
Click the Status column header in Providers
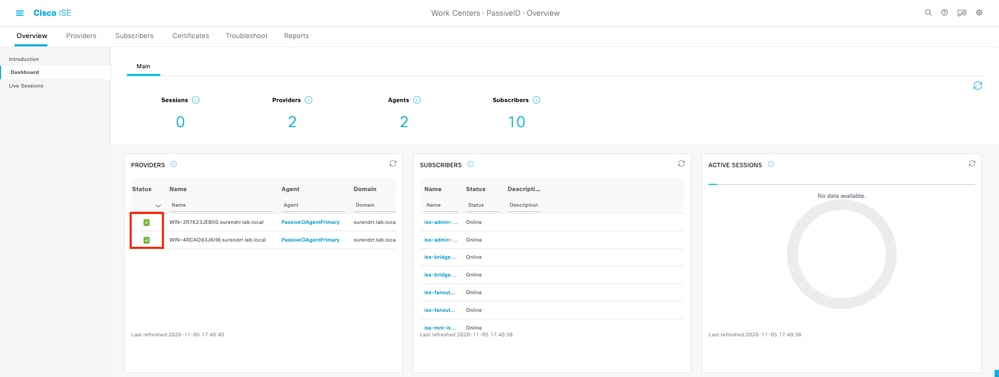click(142, 189)
